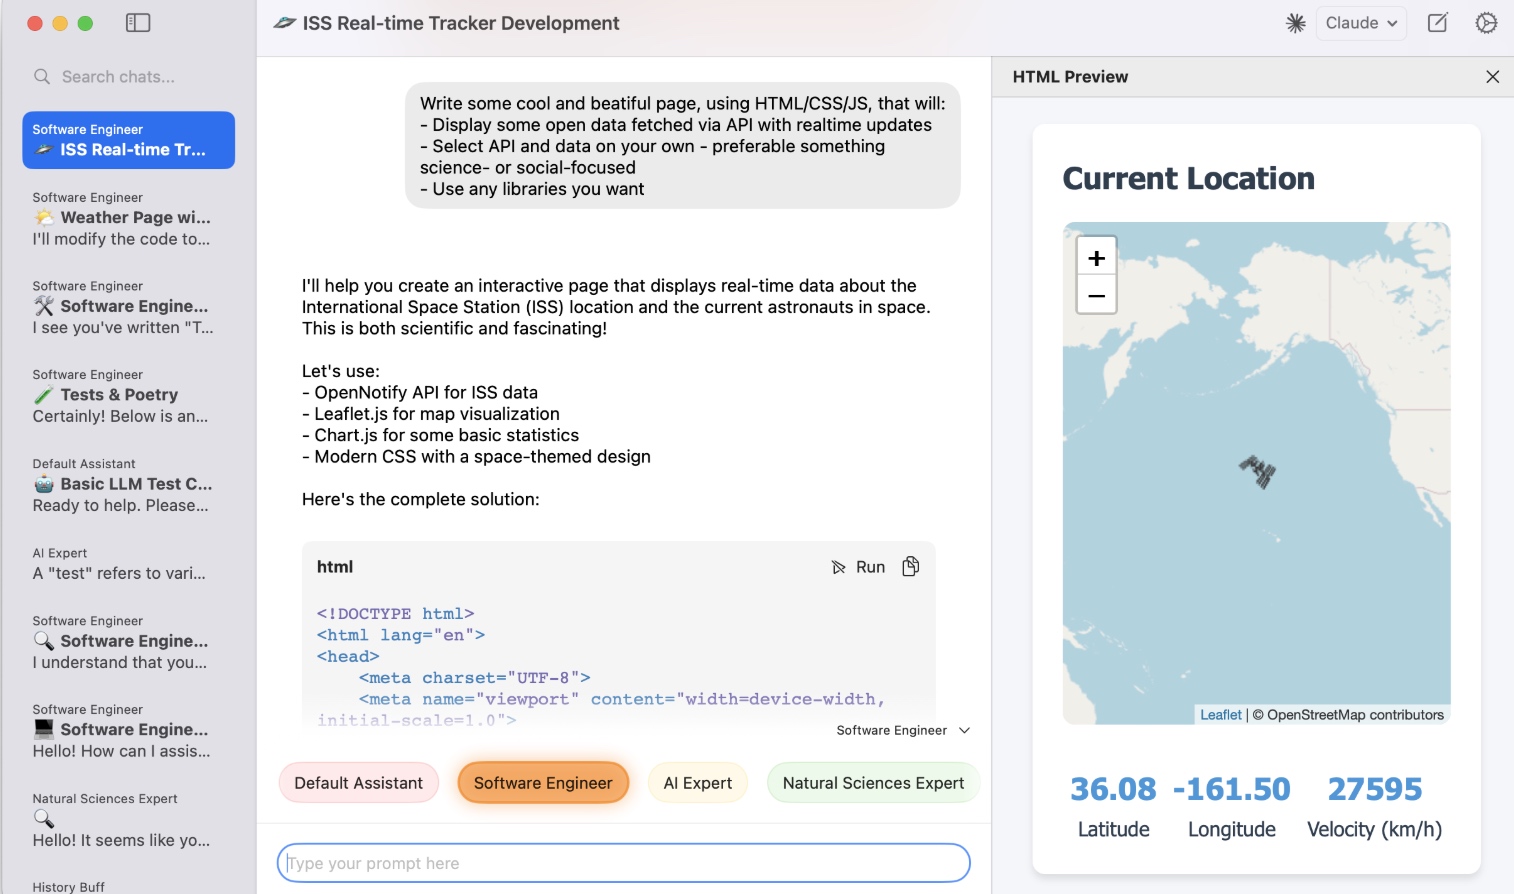Viewport: 1514px width, 894px height.
Task: Click the longitude value -161.50
Action: tap(1232, 789)
